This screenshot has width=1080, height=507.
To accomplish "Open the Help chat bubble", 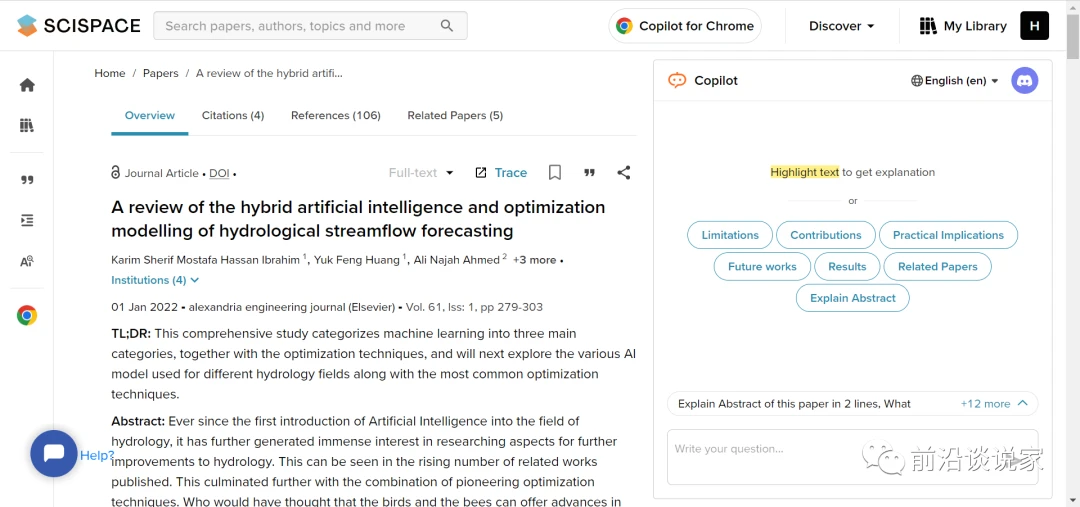I will click(x=54, y=454).
